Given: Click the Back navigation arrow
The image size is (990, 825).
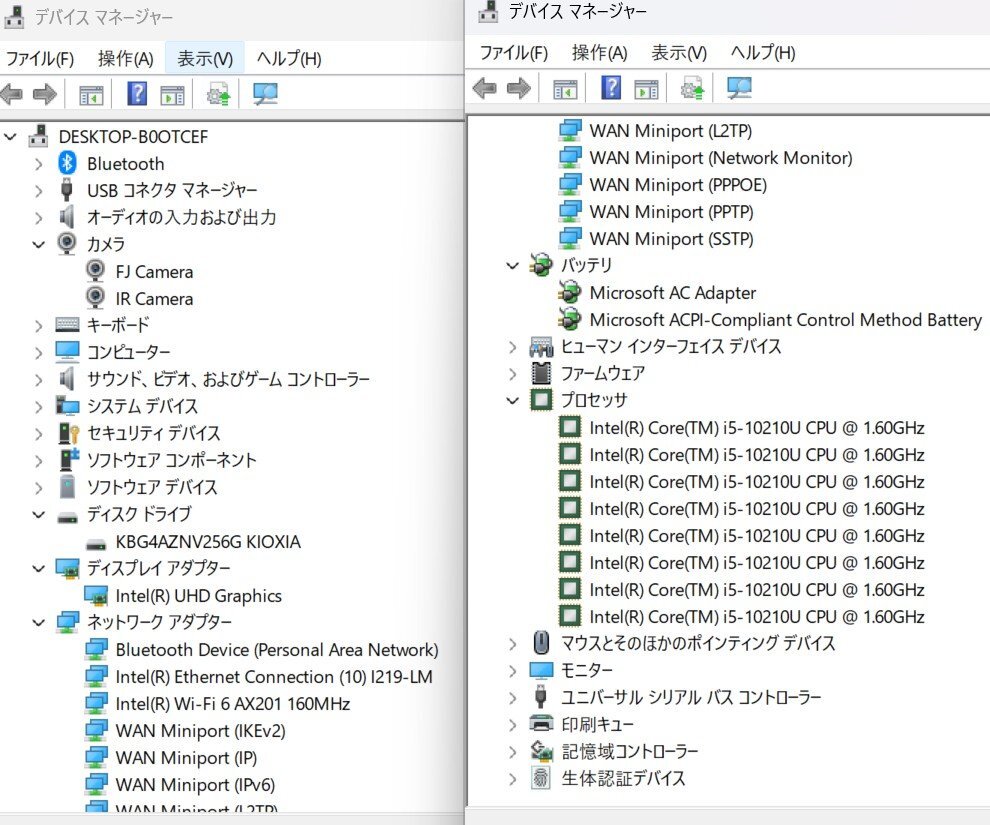Looking at the screenshot, I should click(12, 94).
